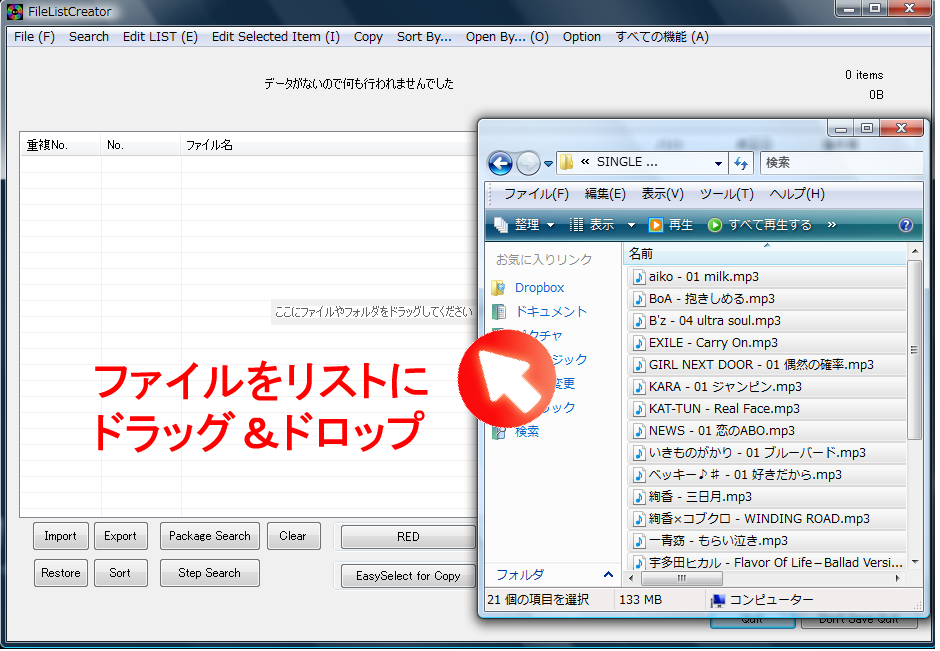Navigate back with the blue back arrow

(500, 162)
